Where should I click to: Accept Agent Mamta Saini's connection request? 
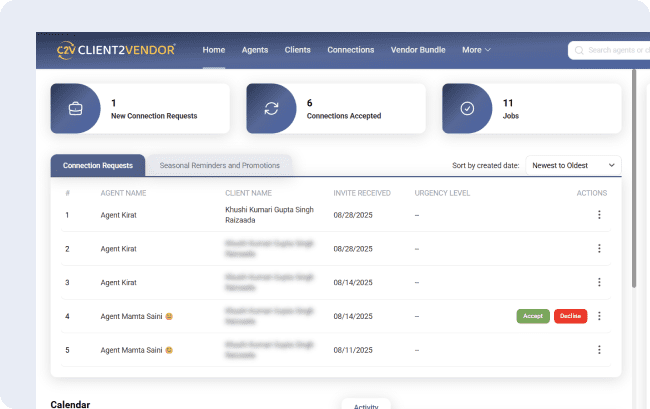tap(533, 316)
